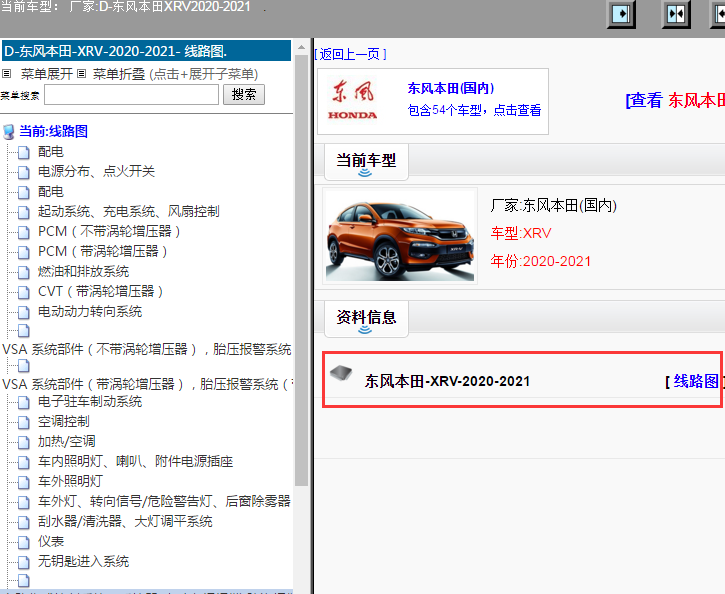Click the page icon beside PCM（带涡轮增压器）

tap(24, 252)
